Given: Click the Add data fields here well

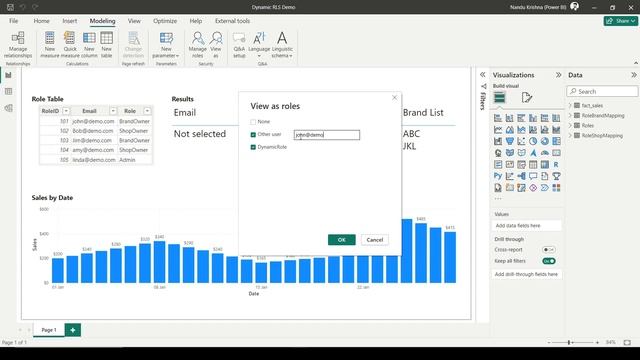Looking at the screenshot, I should click(x=527, y=225).
